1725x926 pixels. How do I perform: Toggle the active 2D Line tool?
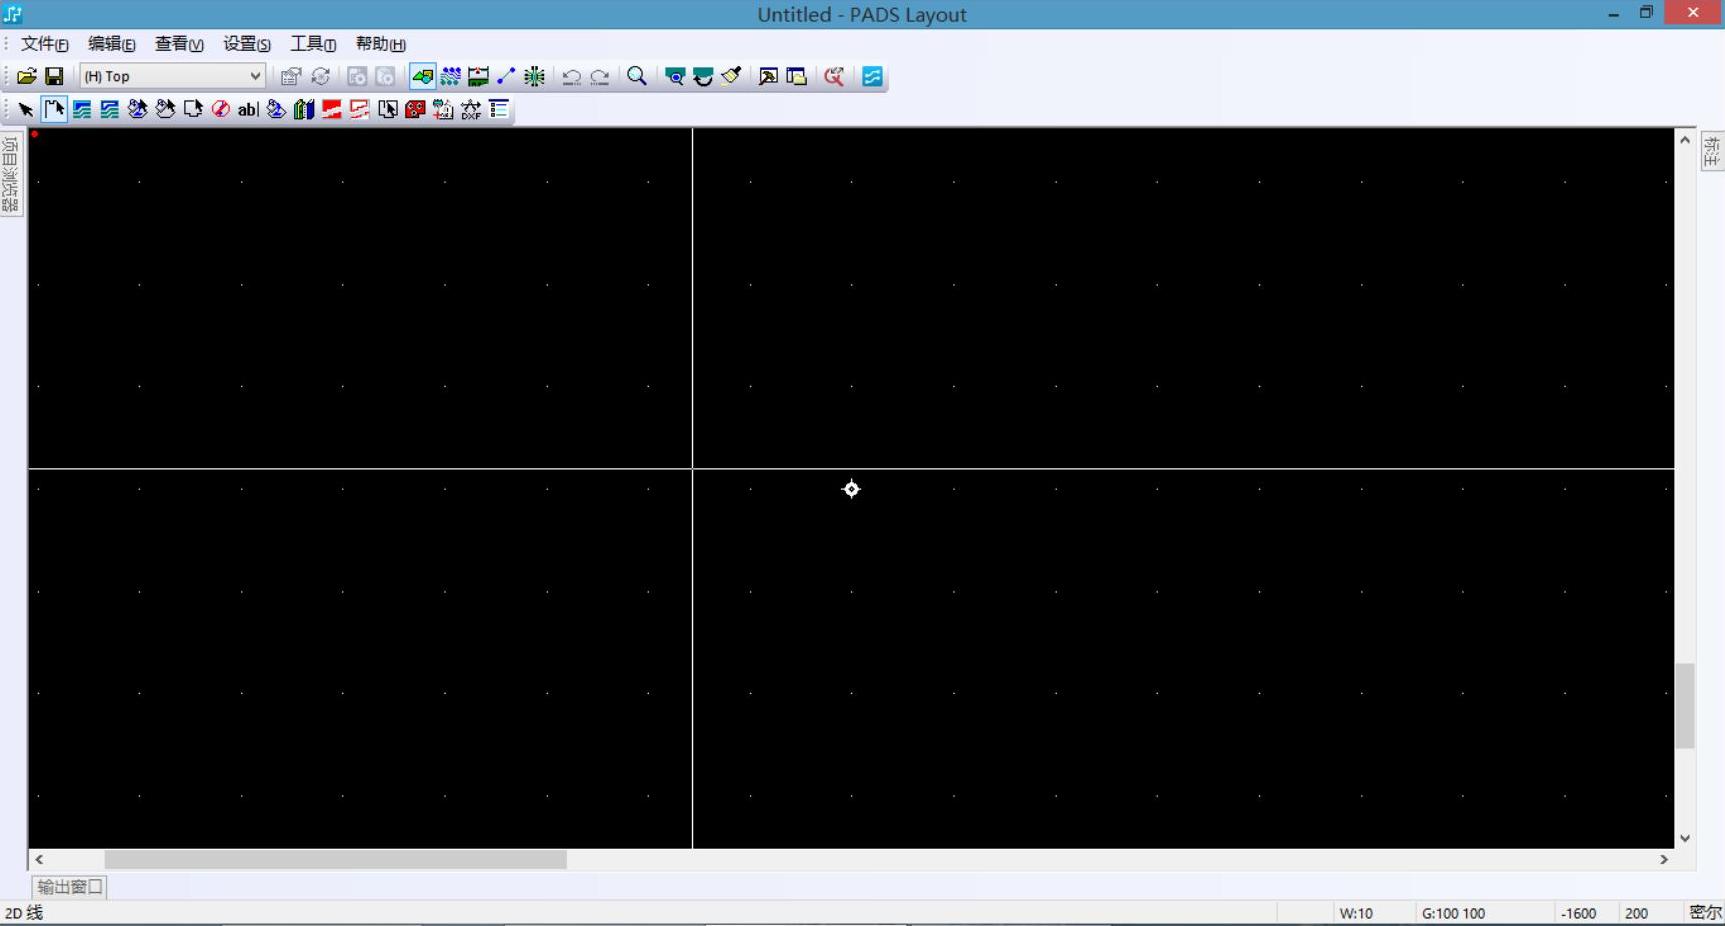(x=54, y=109)
